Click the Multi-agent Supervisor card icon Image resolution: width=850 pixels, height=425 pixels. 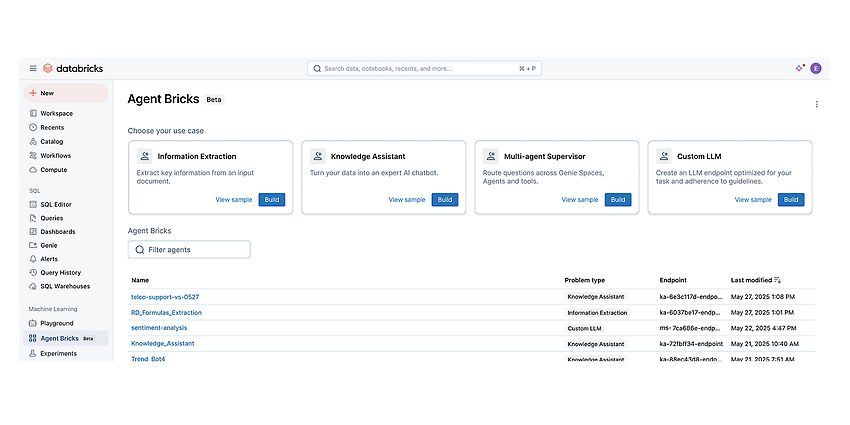(491, 156)
